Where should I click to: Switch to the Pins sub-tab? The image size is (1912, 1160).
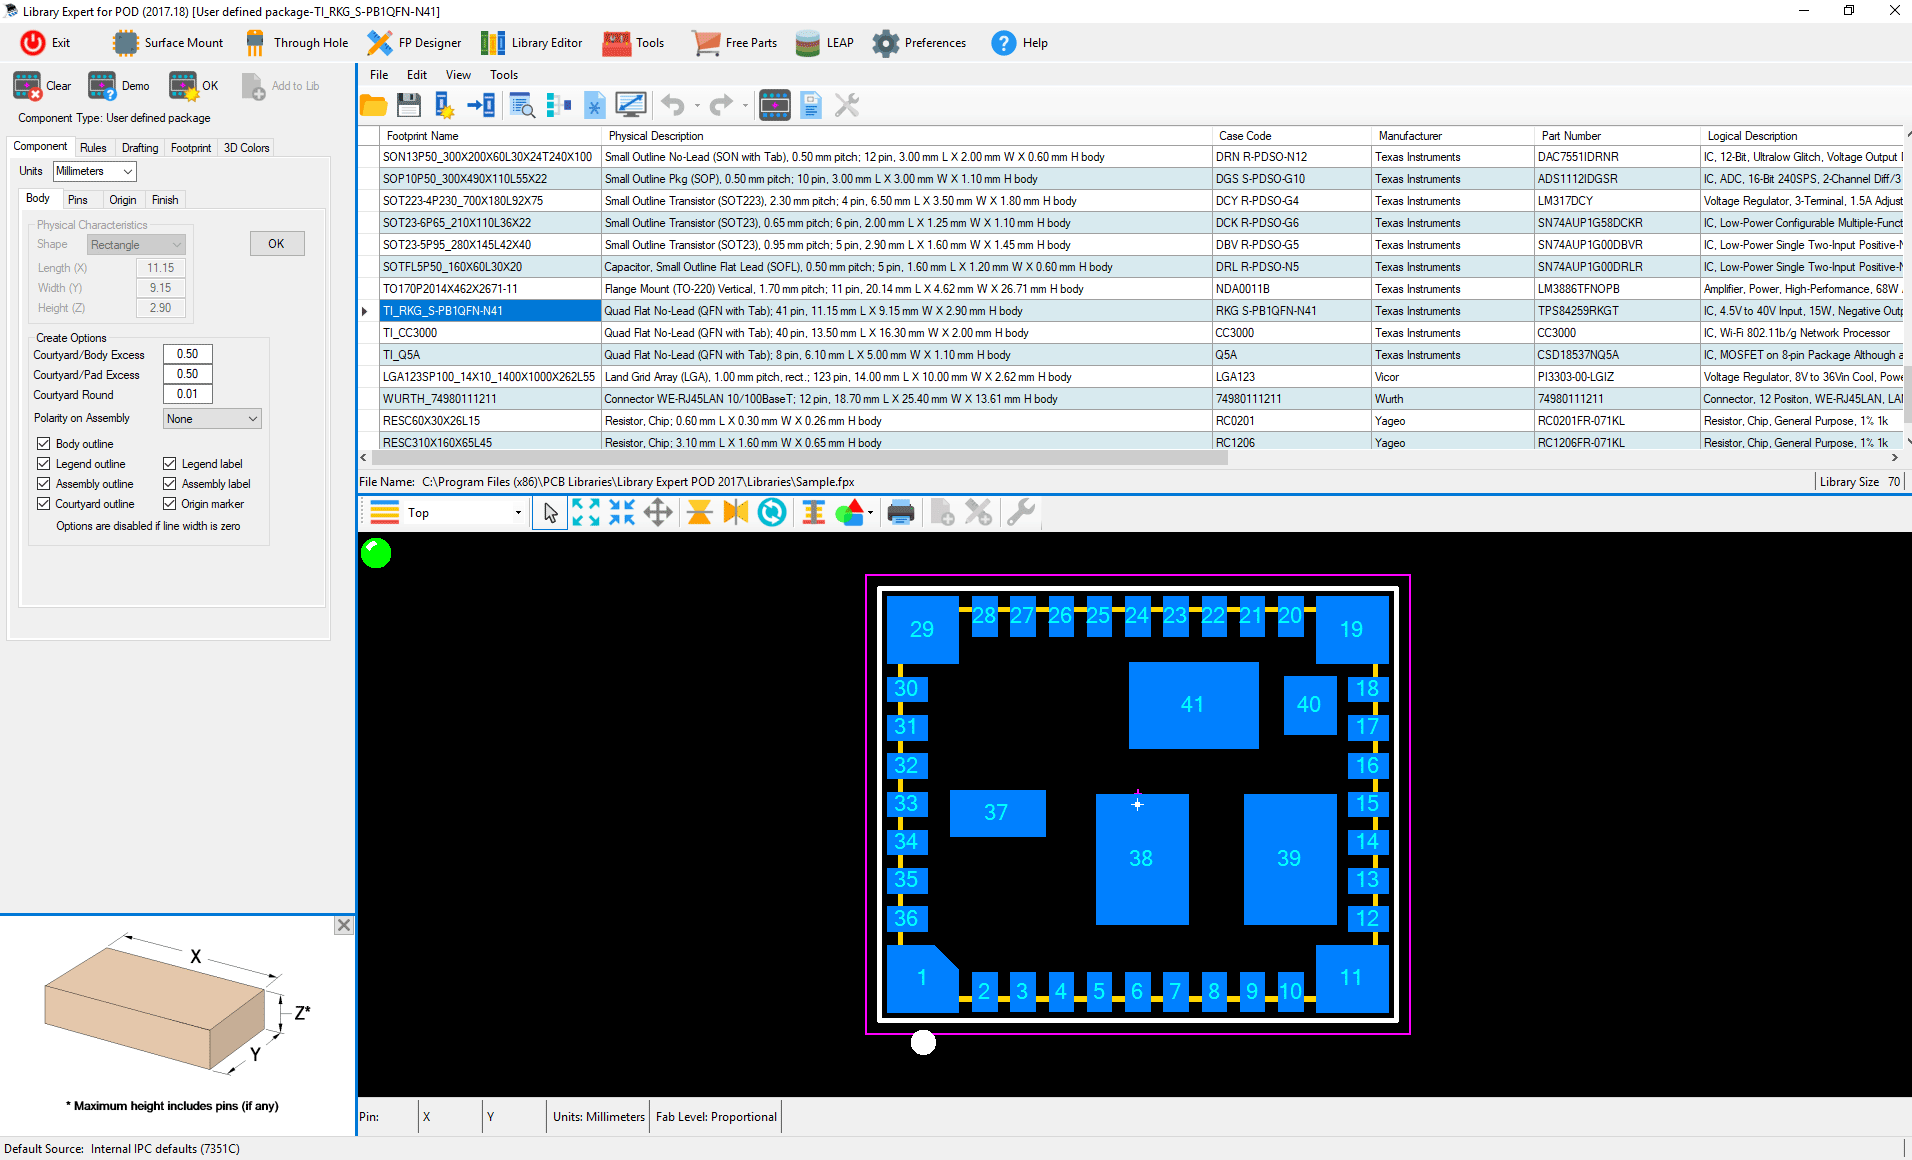77,200
